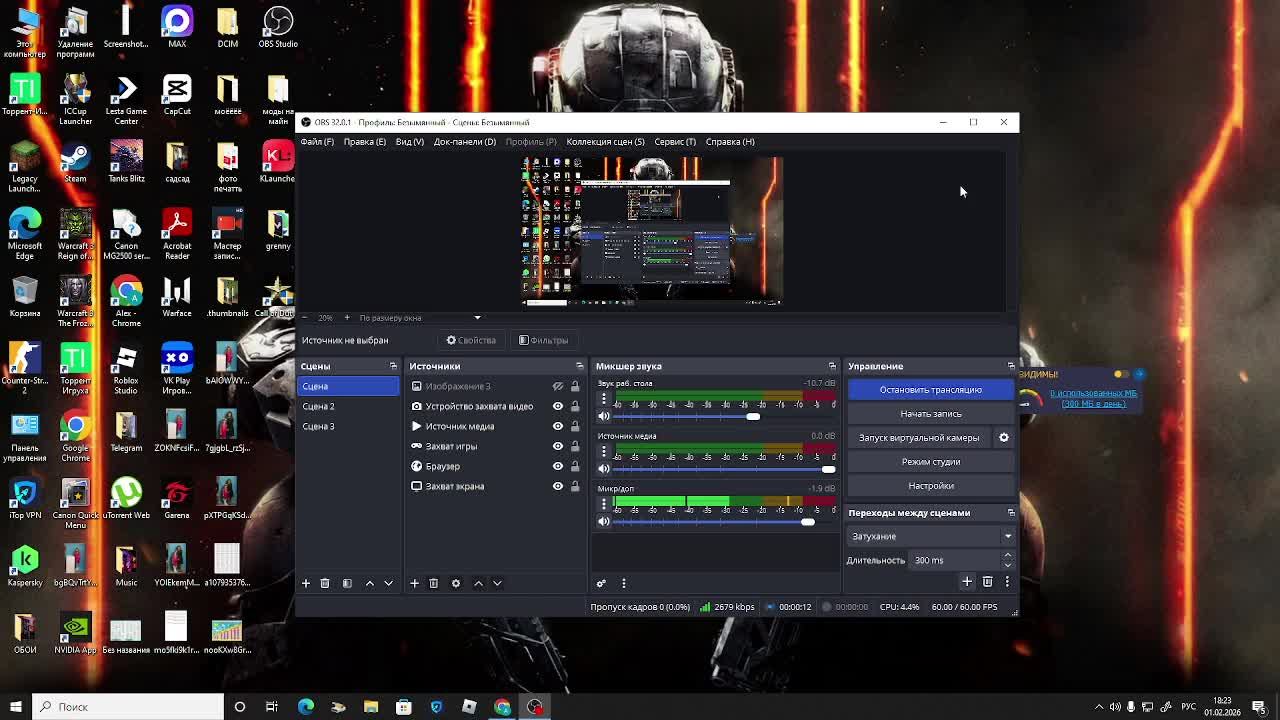Image resolution: width=1280 pixels, height=720 pixels.
Task: Open the Док-панели menu
Action: [464, 142]
